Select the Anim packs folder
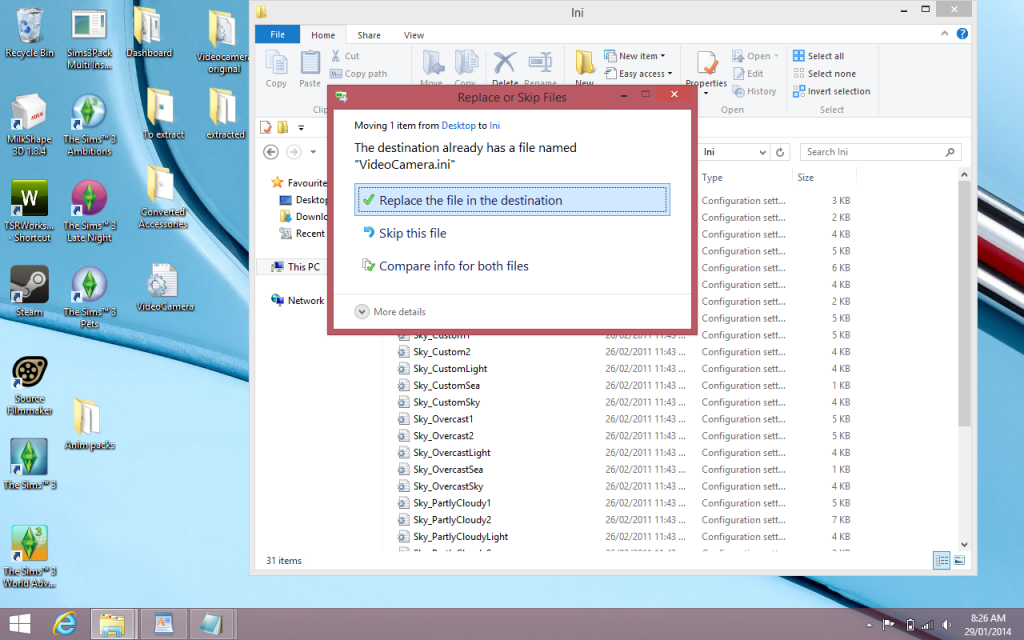Viewport: 1024px width, 640px height. pyautogui.click(x=89, y=424)
